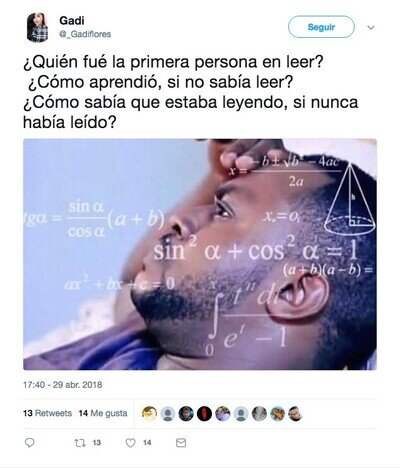Click Gadi's profile avatar picture
The width and height of the screenshot is (400, 468).
click(37, 28)
